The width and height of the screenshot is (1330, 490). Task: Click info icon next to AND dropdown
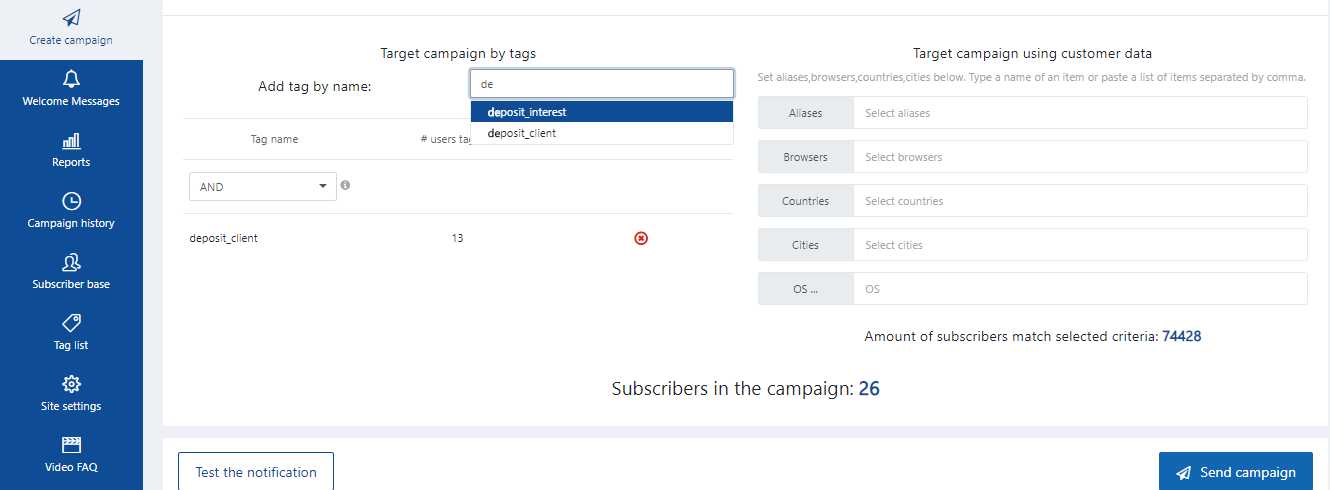coord(345,185)
